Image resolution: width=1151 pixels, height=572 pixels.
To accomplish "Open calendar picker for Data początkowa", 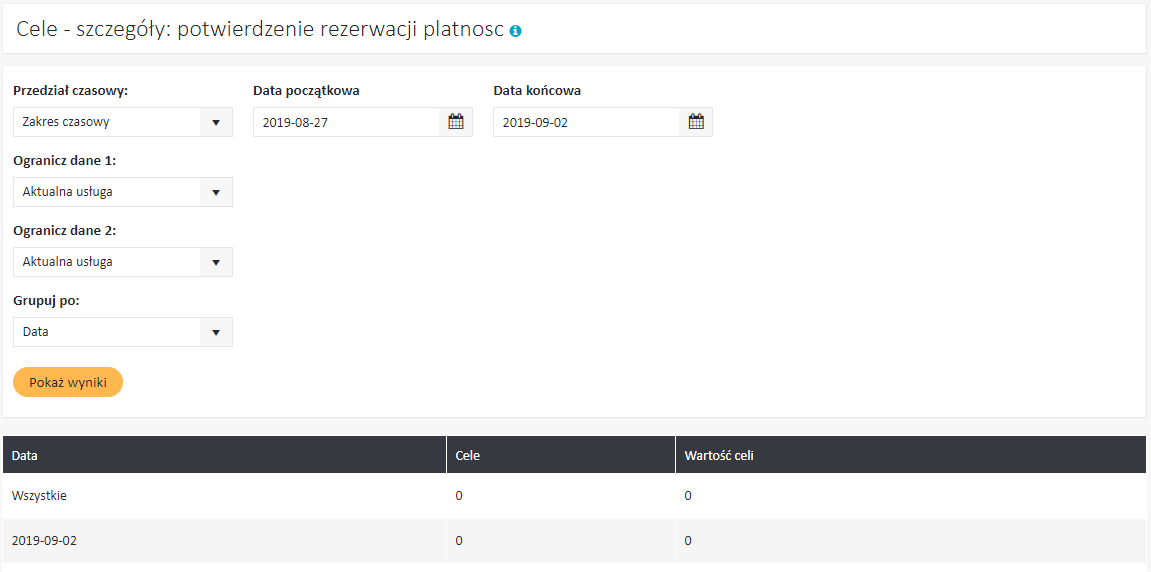I will coord(456,122).
